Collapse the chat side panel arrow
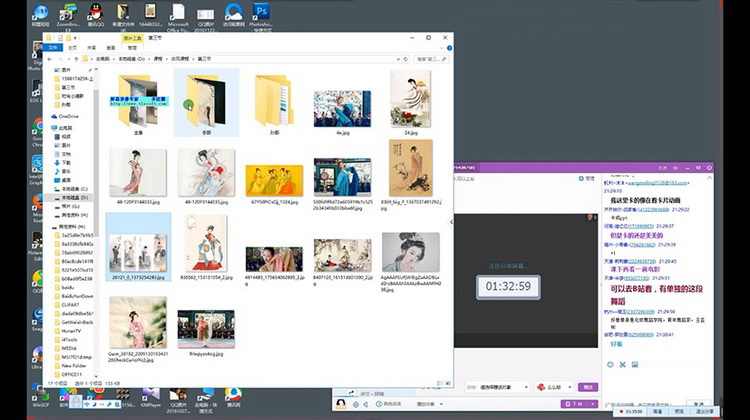This screenshot has width=750, height=420. point(452,221)
